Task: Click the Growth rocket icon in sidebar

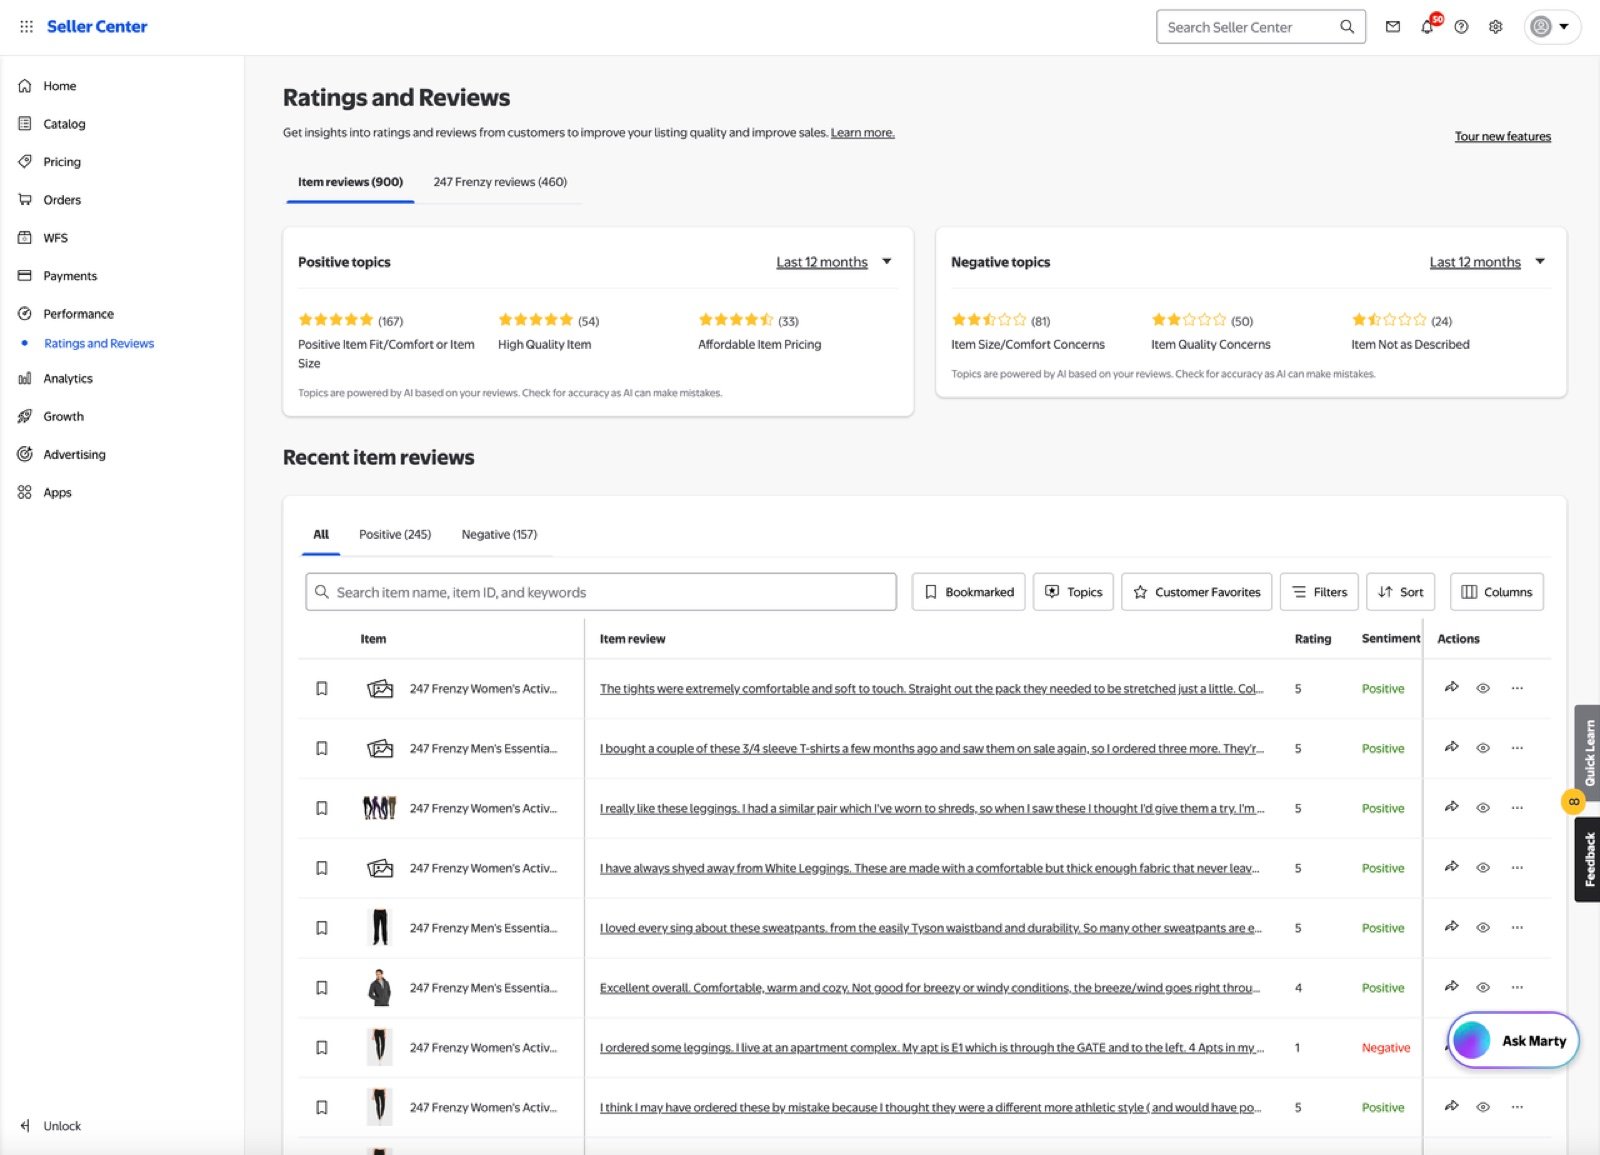Action: (25, 416)
